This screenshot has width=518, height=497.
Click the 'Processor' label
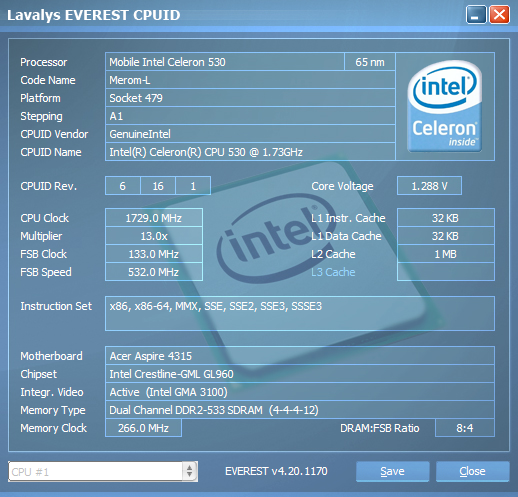[x=44, y=62]
